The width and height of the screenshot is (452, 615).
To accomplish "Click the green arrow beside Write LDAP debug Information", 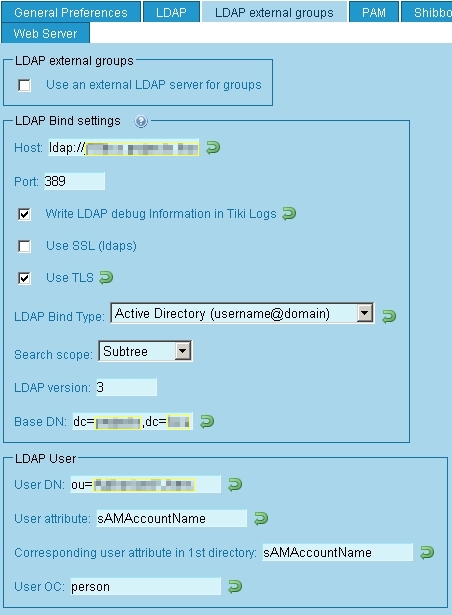I will [x=289, y=214].
